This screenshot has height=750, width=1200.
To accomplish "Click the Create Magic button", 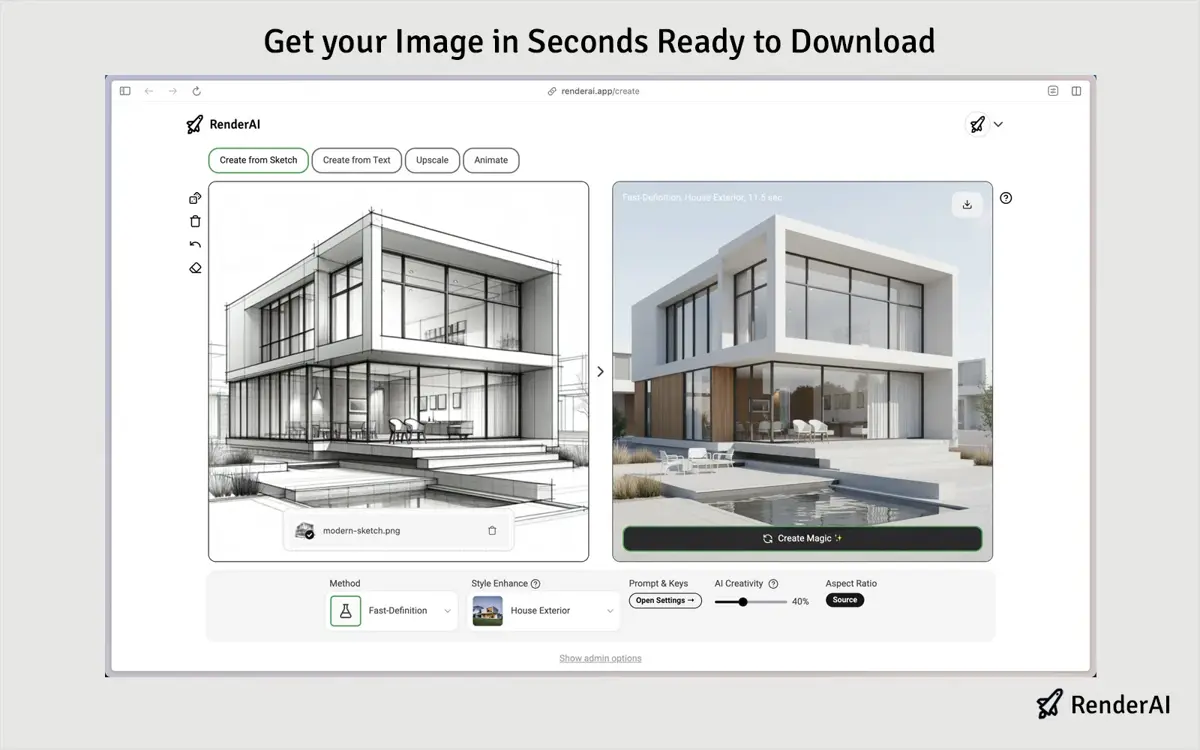I will click(801, 538).
